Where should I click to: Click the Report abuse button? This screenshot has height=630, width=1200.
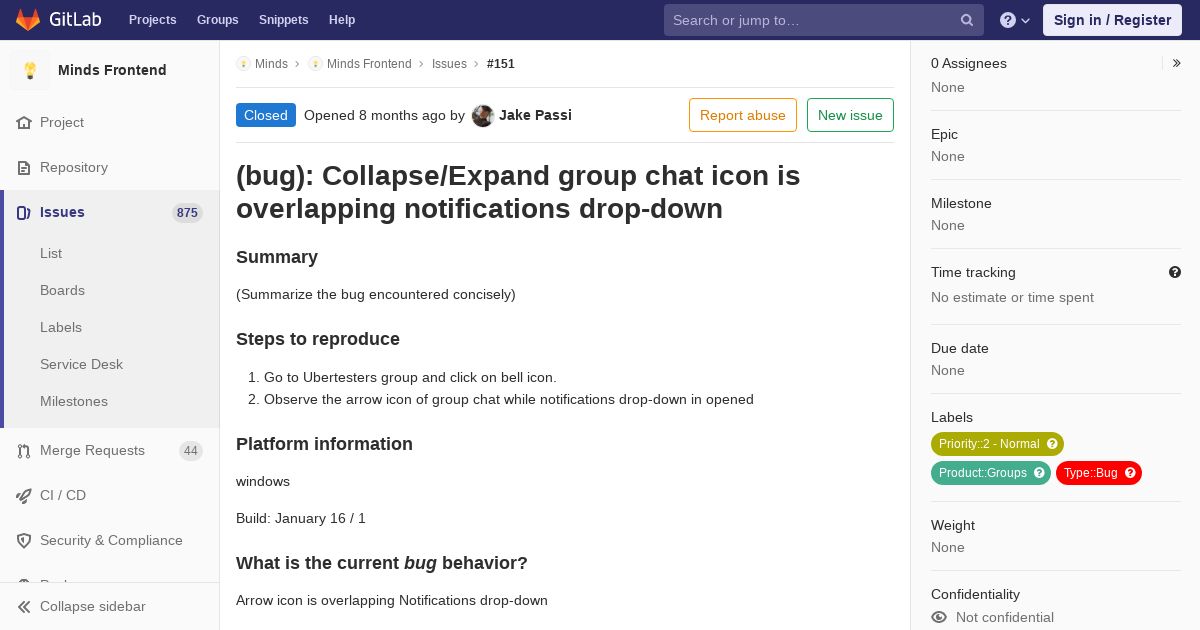pos(743,115)
